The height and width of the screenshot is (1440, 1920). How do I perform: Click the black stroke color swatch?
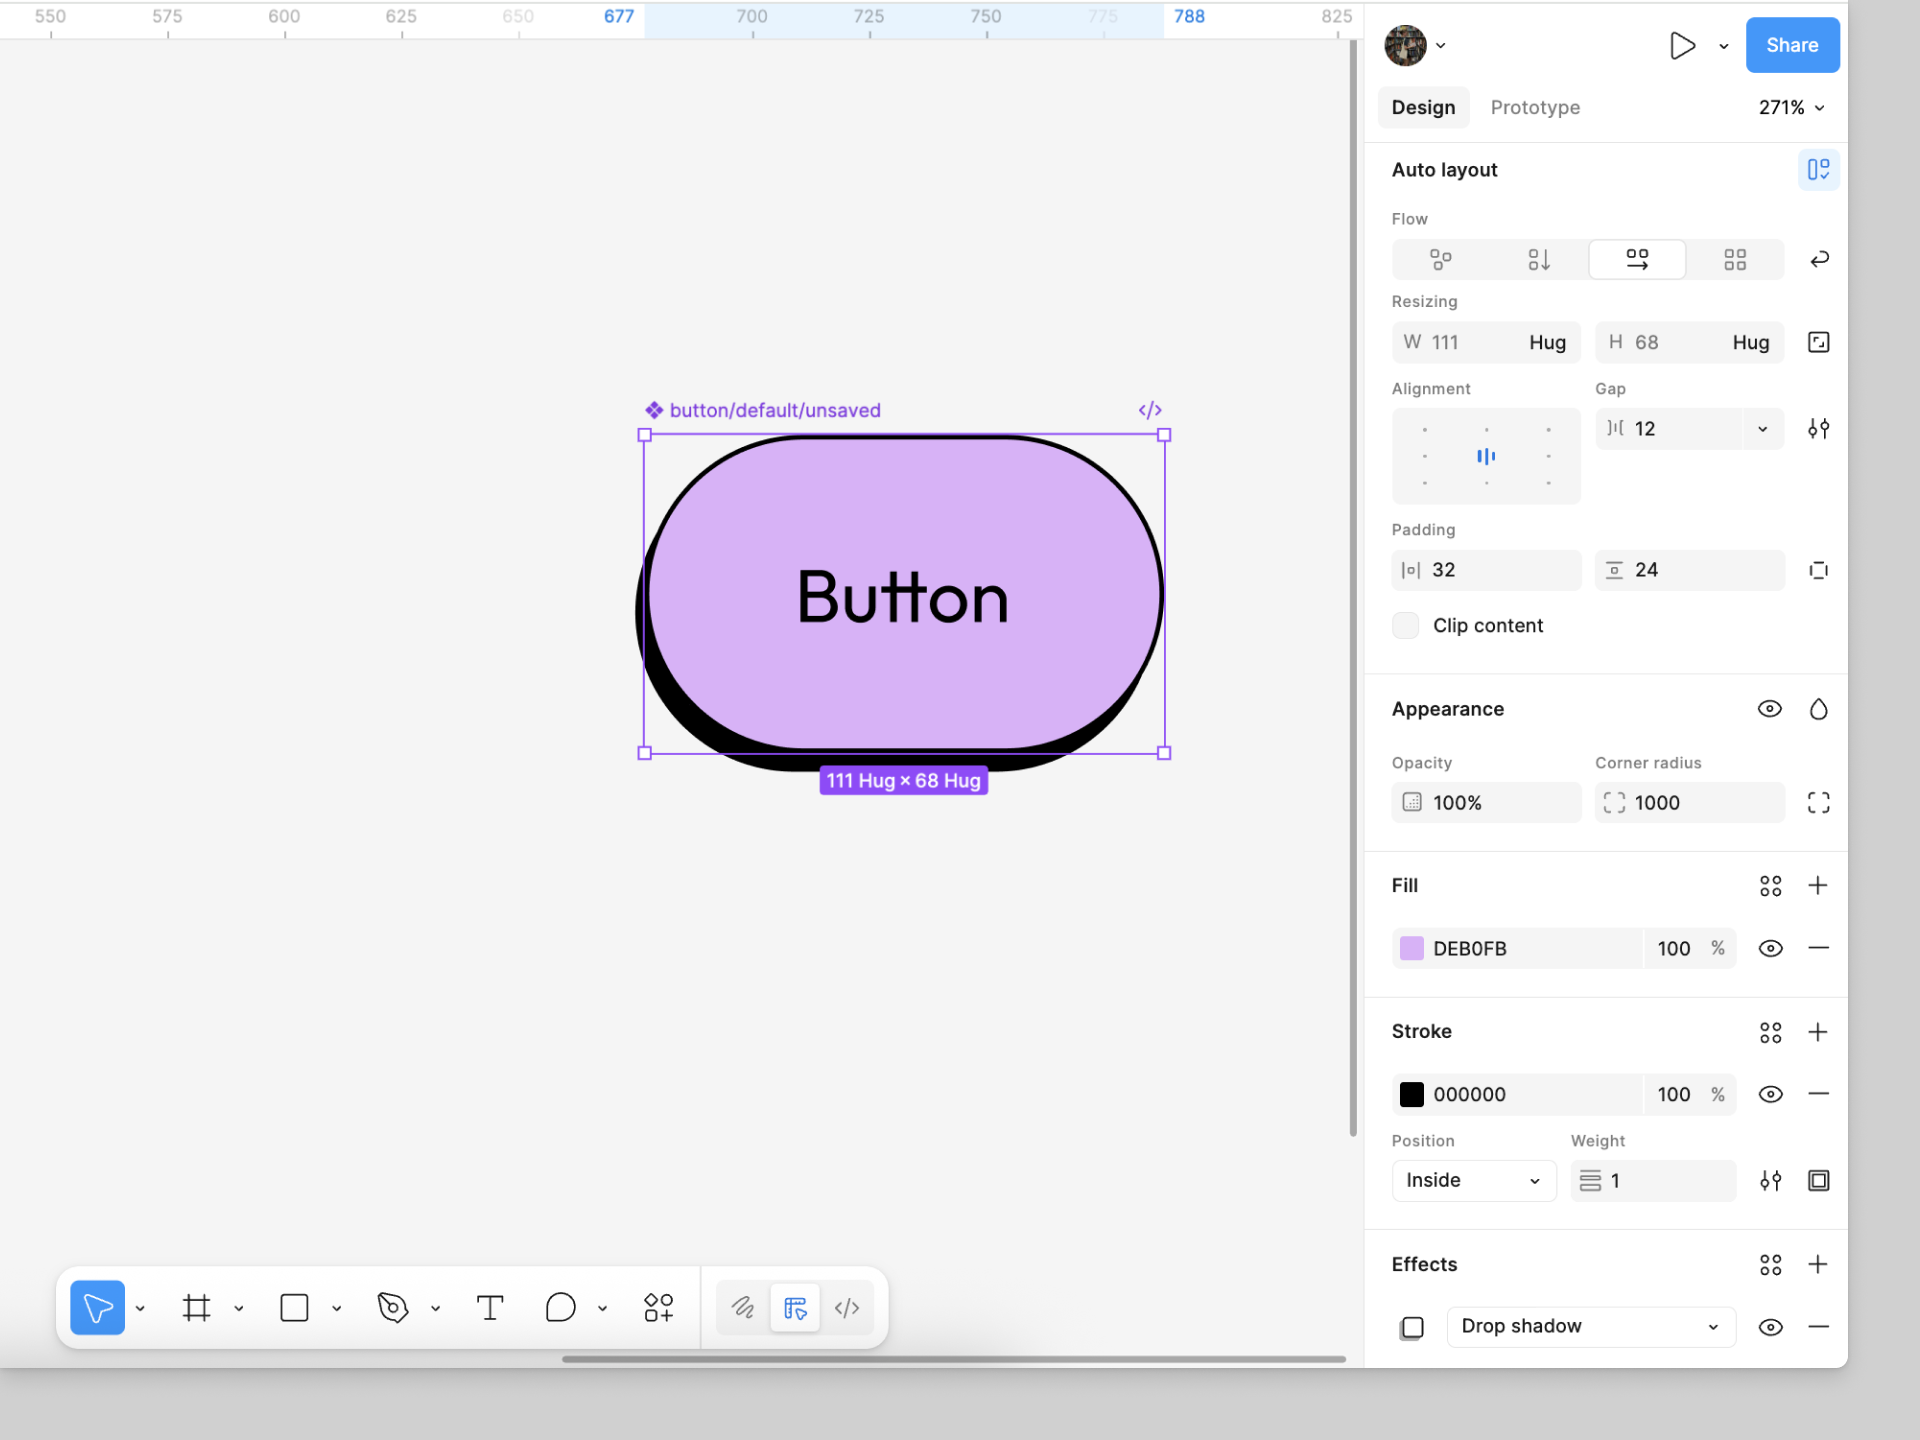click(x=1411, y=1095)
